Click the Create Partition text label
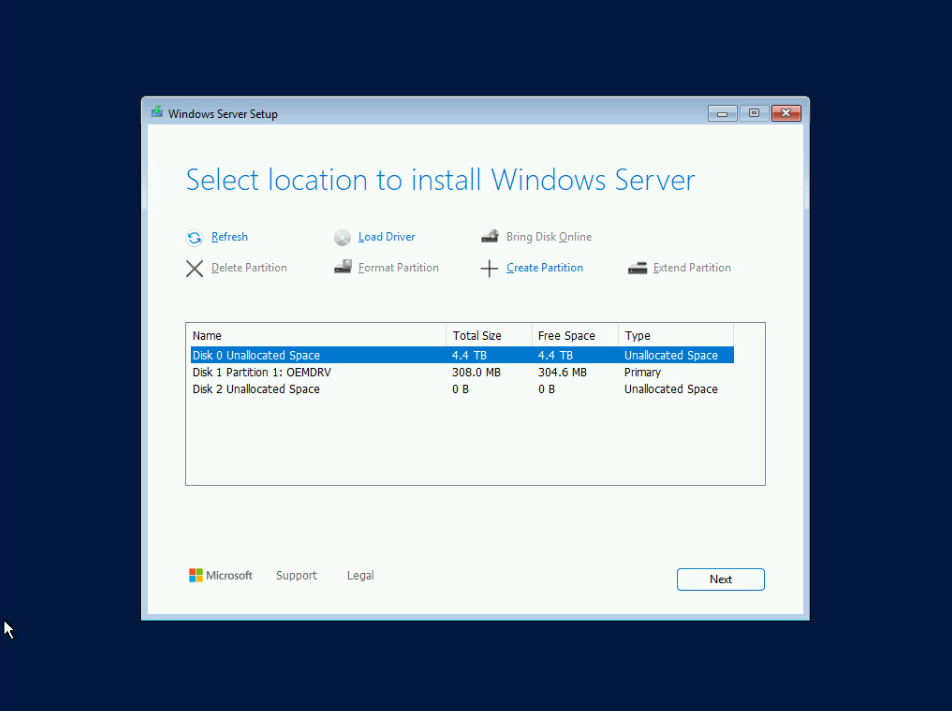The image size is (952, 711). (x=545, y=268)
